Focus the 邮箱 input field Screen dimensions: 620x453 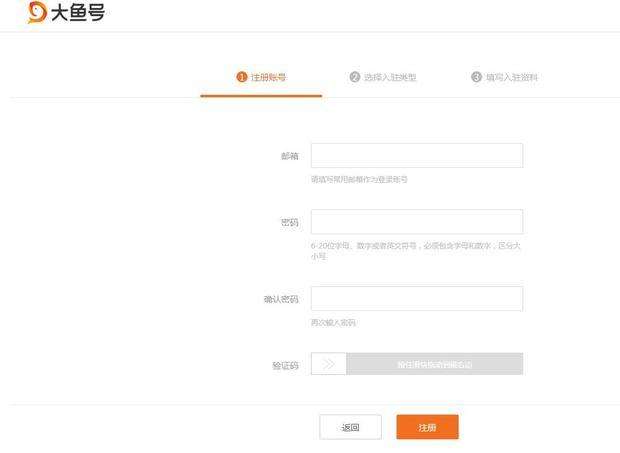416,155
